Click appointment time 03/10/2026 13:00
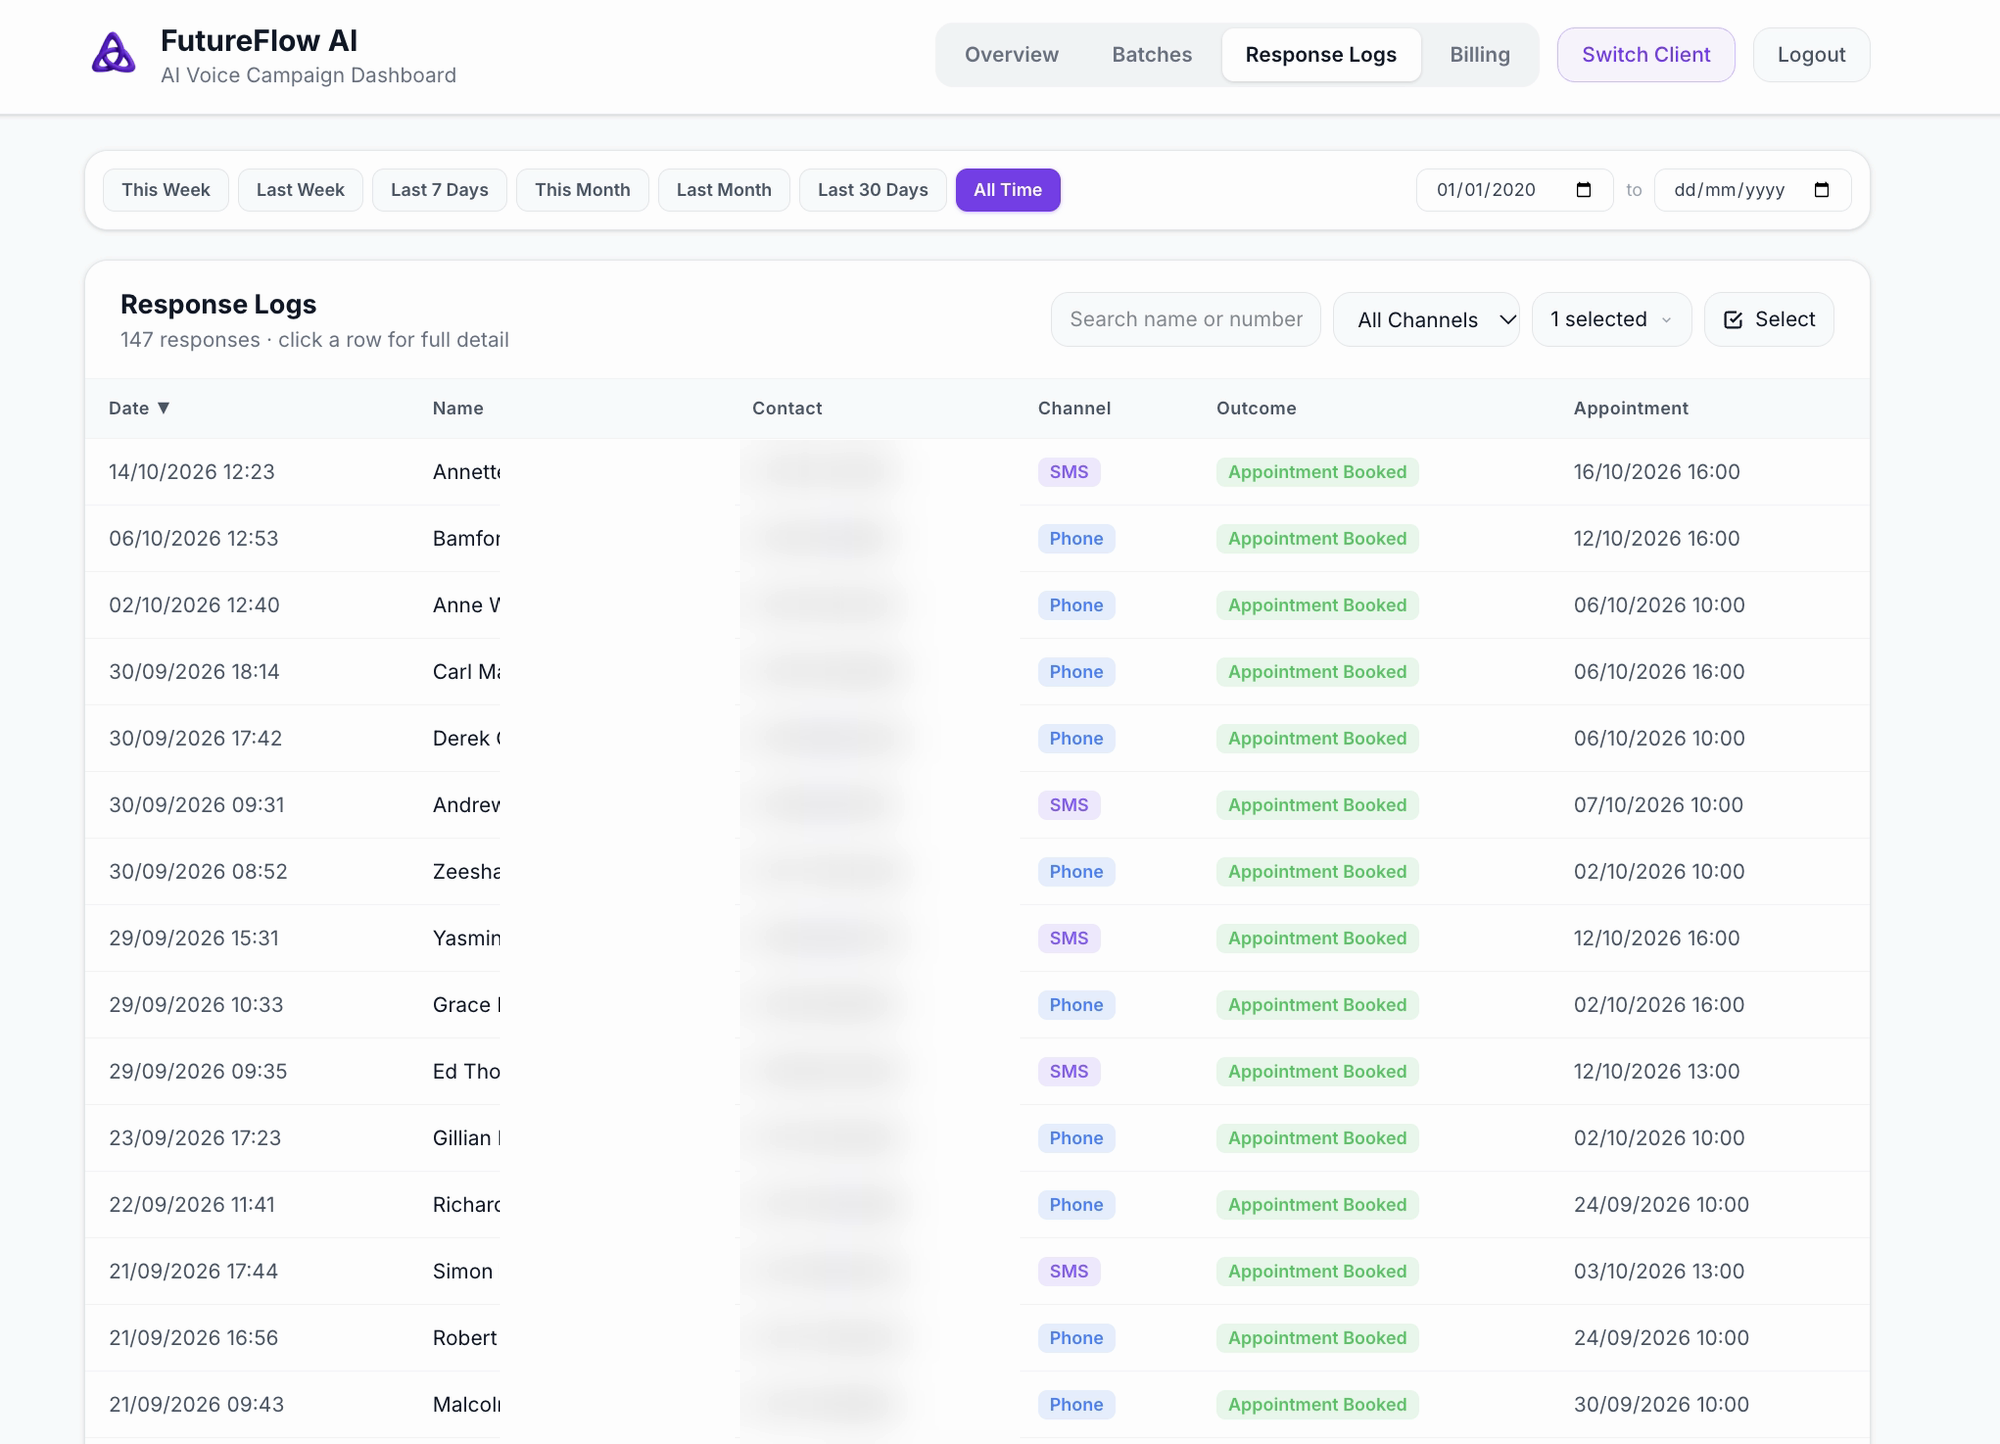The height and width of the screenshot is (1444, 2000). pyautogui.click(x=1659, y=1271)
